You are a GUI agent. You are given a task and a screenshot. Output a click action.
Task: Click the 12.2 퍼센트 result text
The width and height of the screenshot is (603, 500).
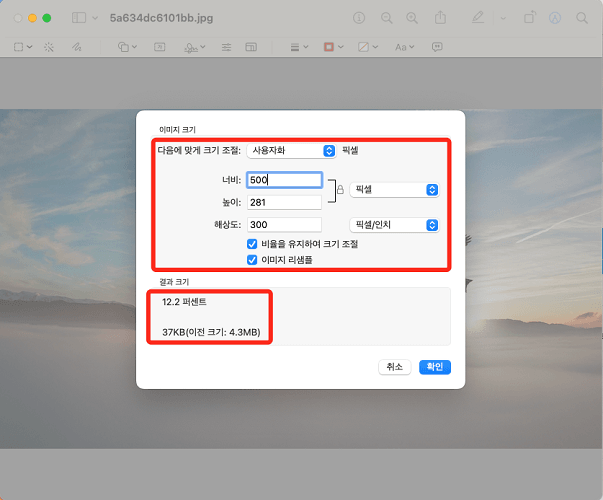[x=184, y=302]
